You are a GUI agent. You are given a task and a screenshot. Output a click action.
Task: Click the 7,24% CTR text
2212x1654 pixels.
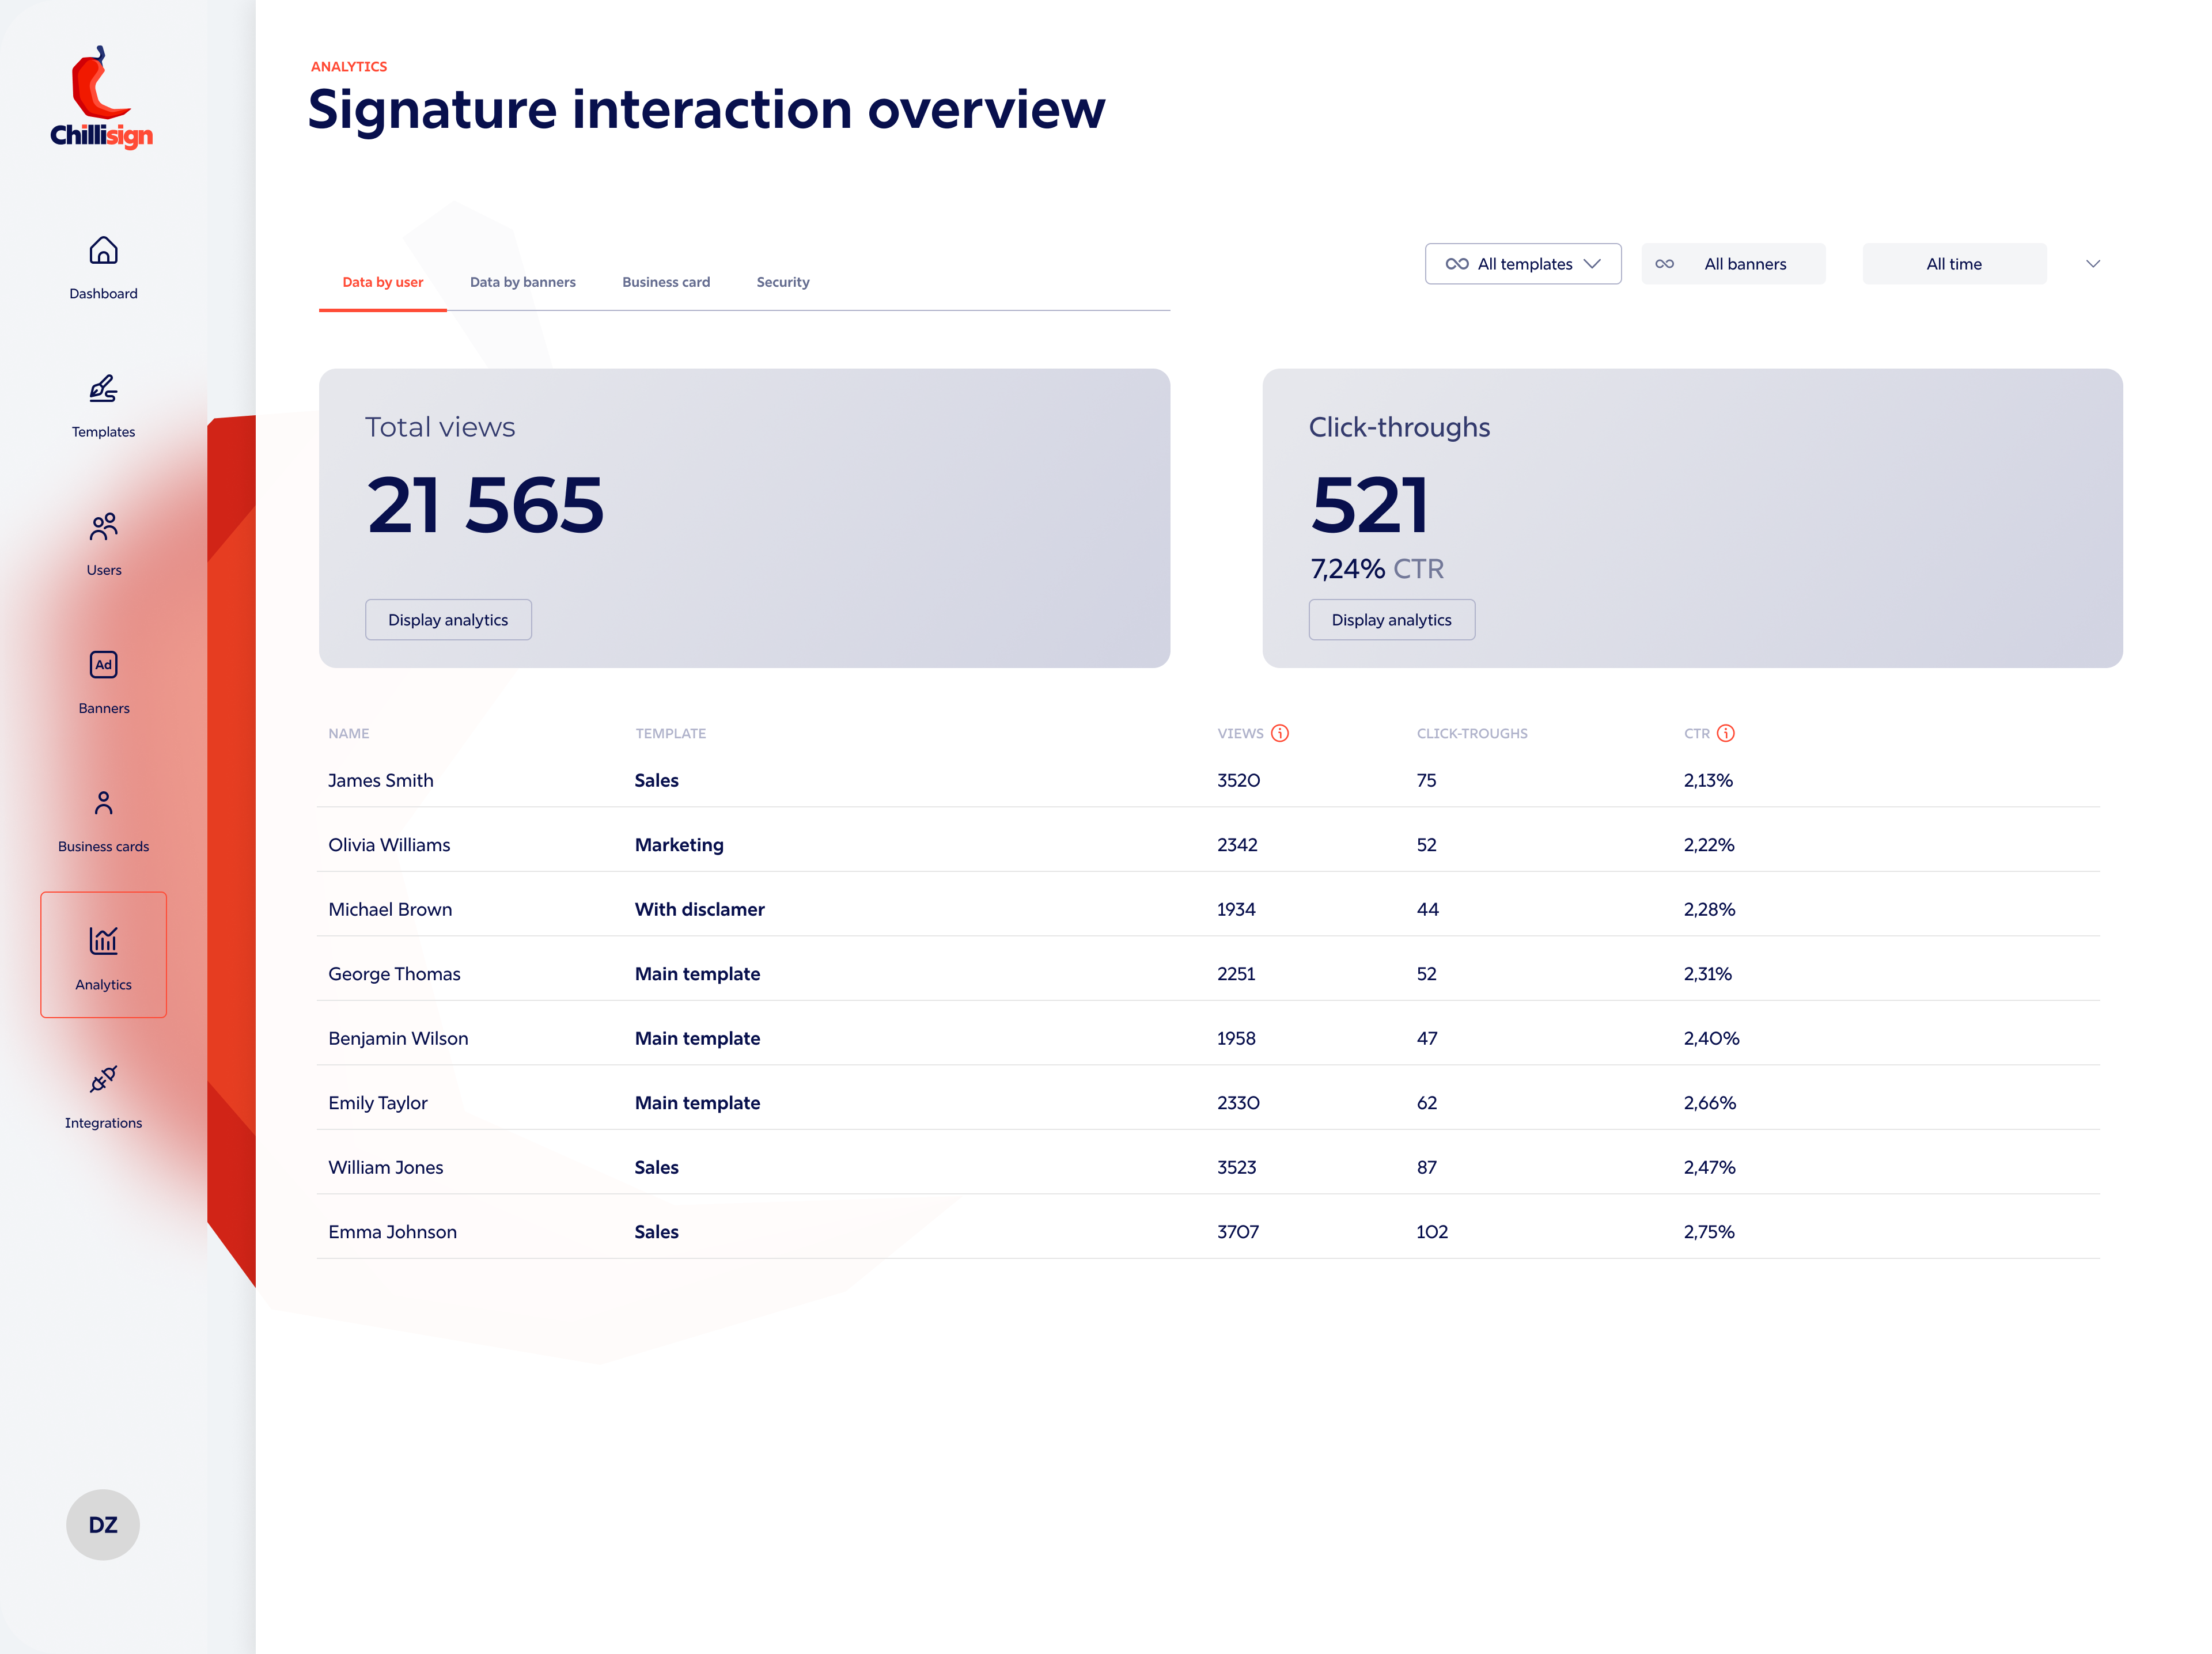pyautogui.click(x=1377, y=569)
